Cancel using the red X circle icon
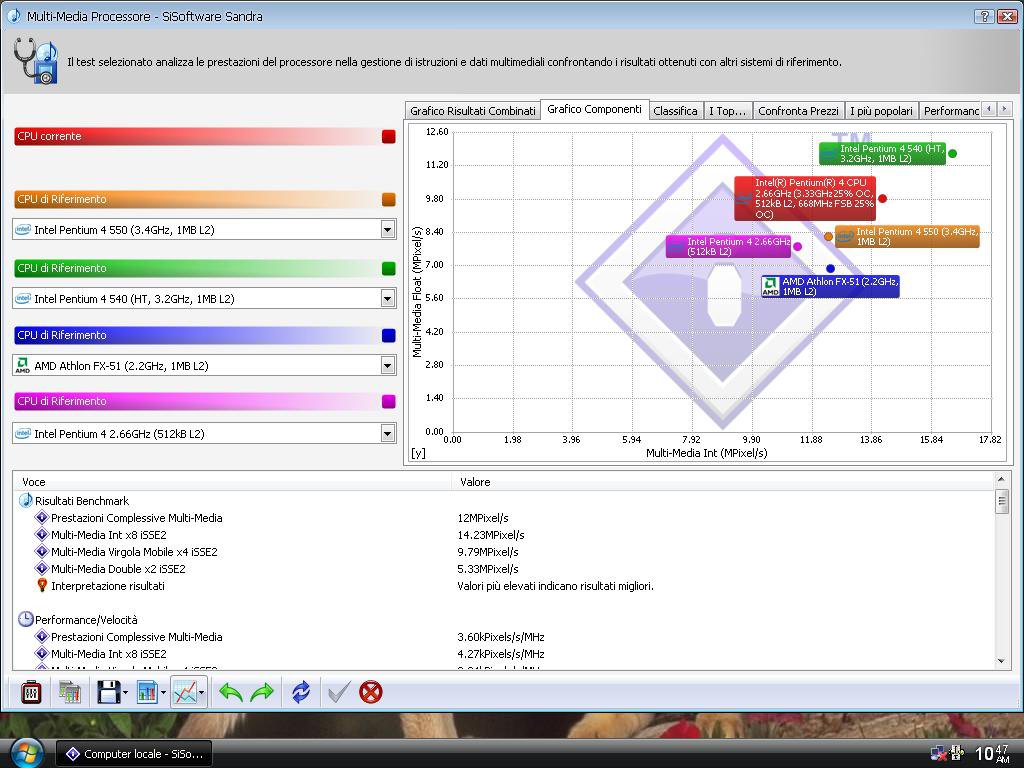The image size is (1024, 768). pyautogui.click(x=371, y=691)
